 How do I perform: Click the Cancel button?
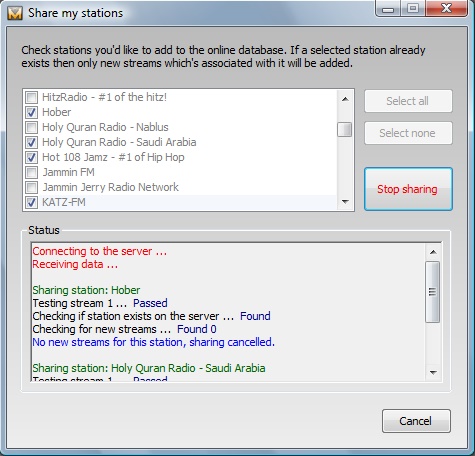pyautogui.click(x=416, y=421)
